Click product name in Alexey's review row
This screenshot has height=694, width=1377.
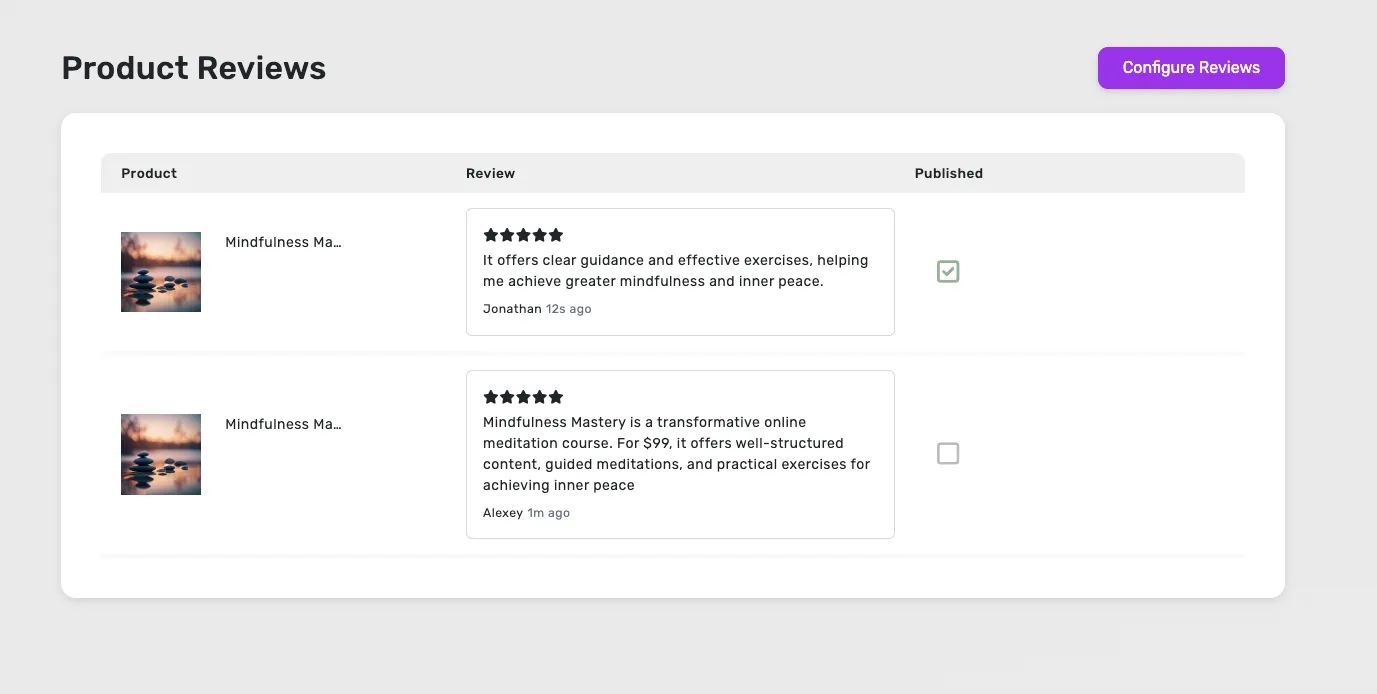click(283, 424)
